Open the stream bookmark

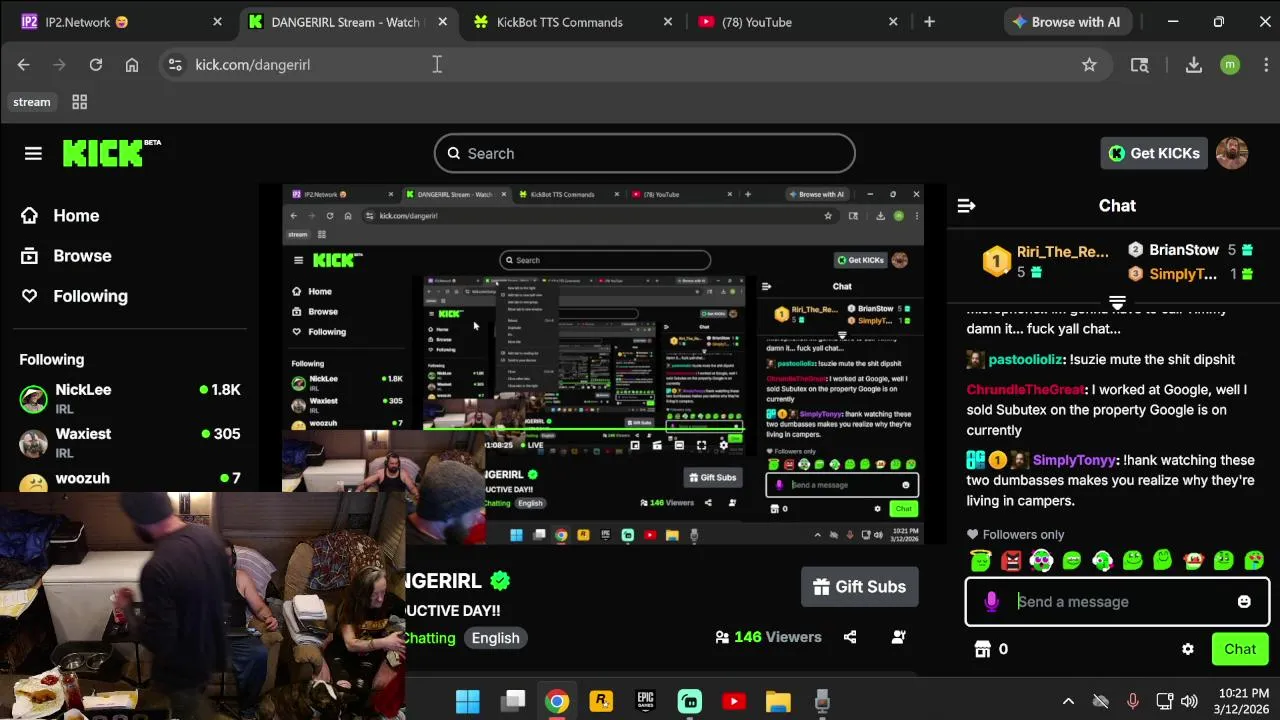pyautogui.click(x=32, y=102)
